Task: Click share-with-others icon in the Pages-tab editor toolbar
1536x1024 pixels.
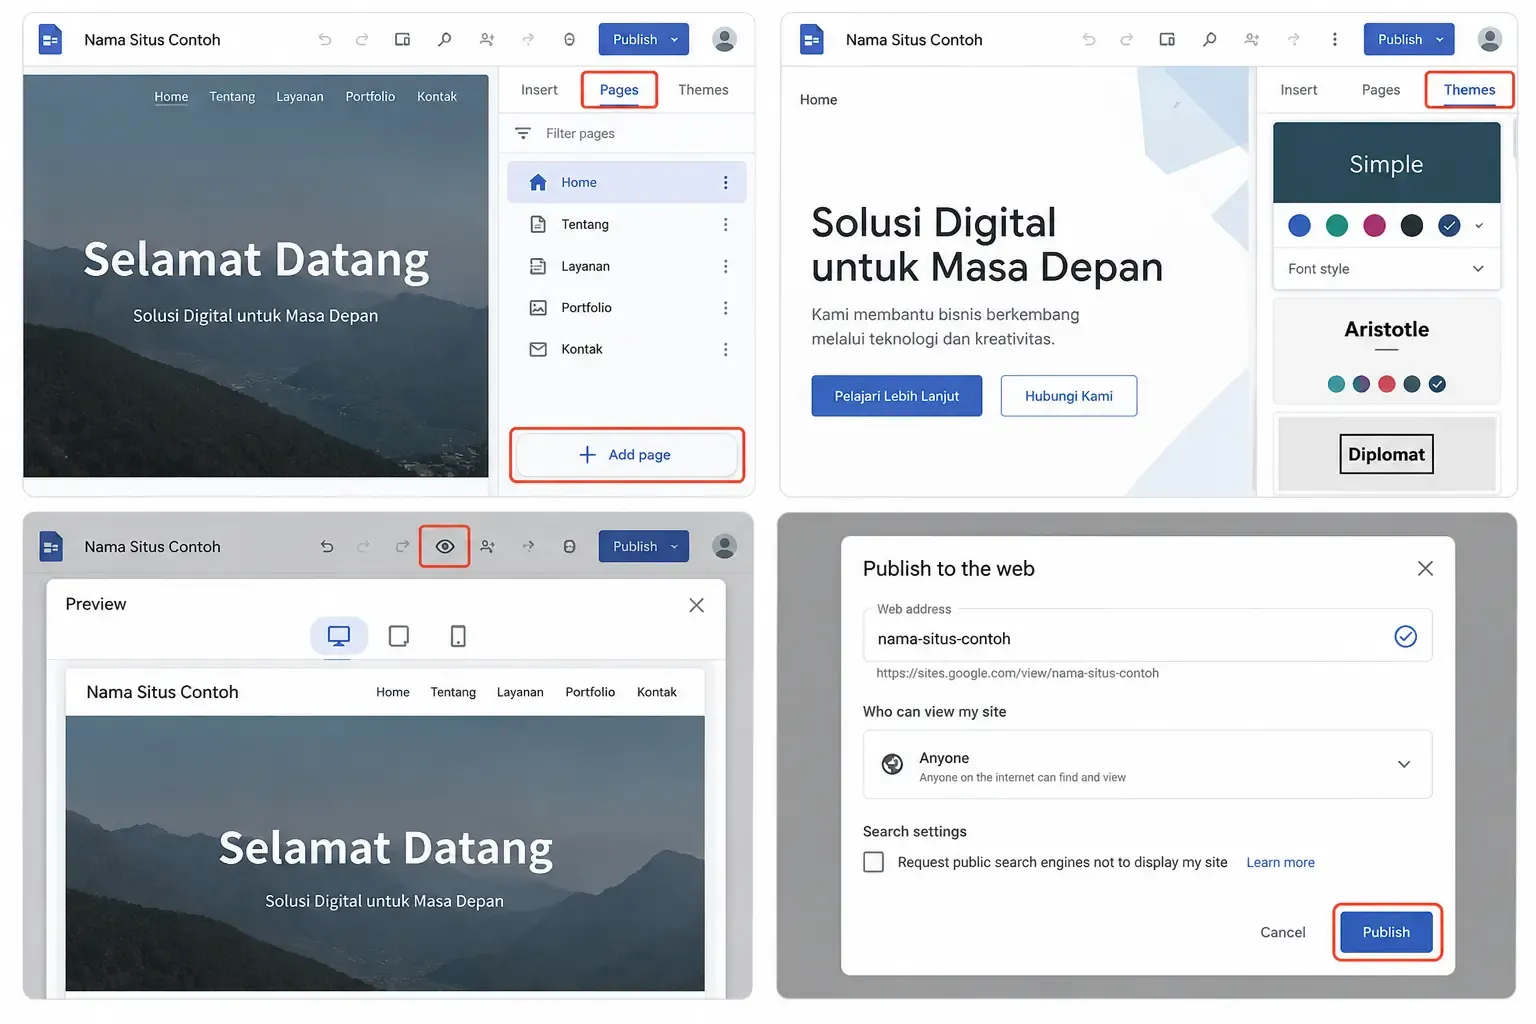Action: click(x=487, y=40)
